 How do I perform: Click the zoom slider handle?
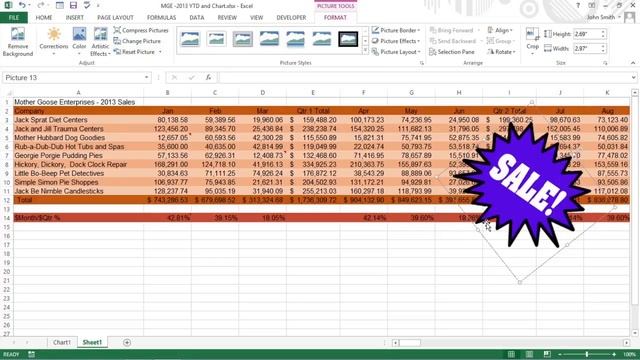click(x=587, y=354)
